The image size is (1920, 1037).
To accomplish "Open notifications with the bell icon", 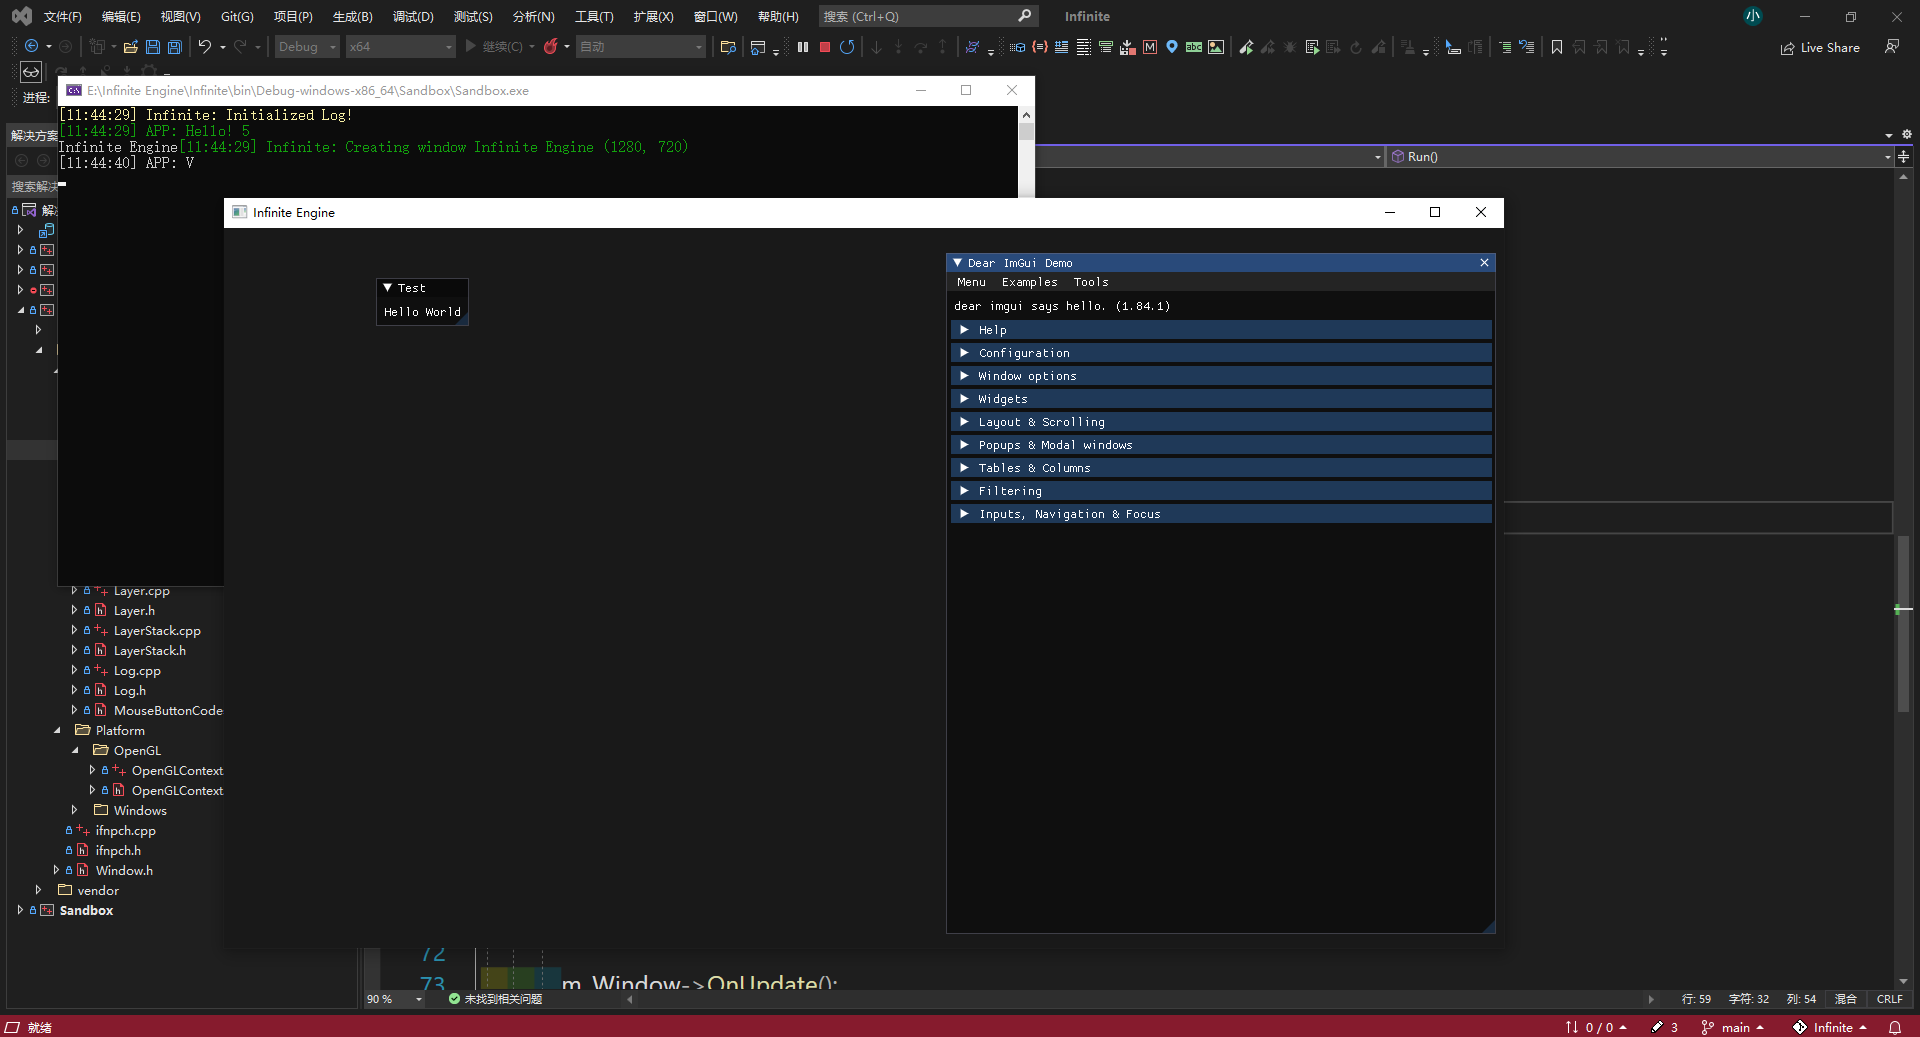I will tap(1895, 1027).
